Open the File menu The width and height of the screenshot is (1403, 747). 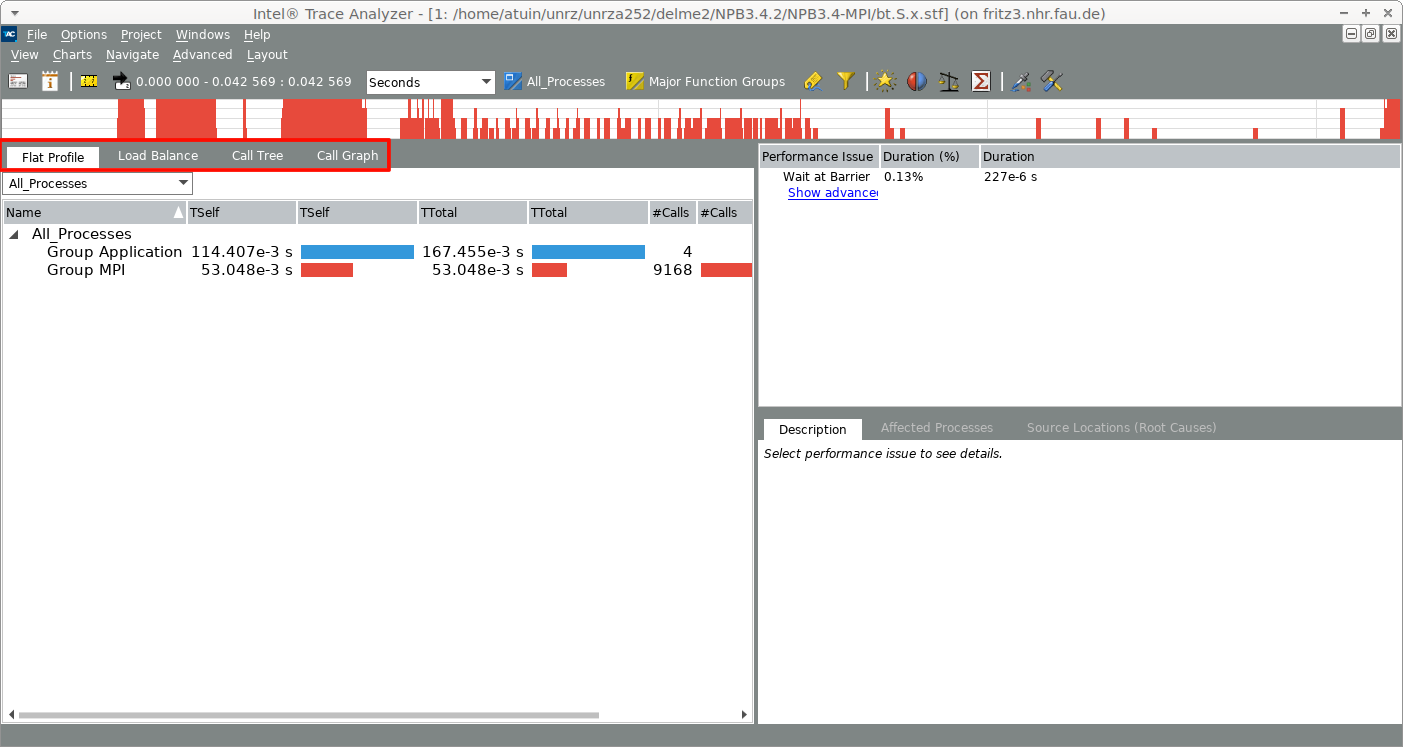click(x=37, y=34)
